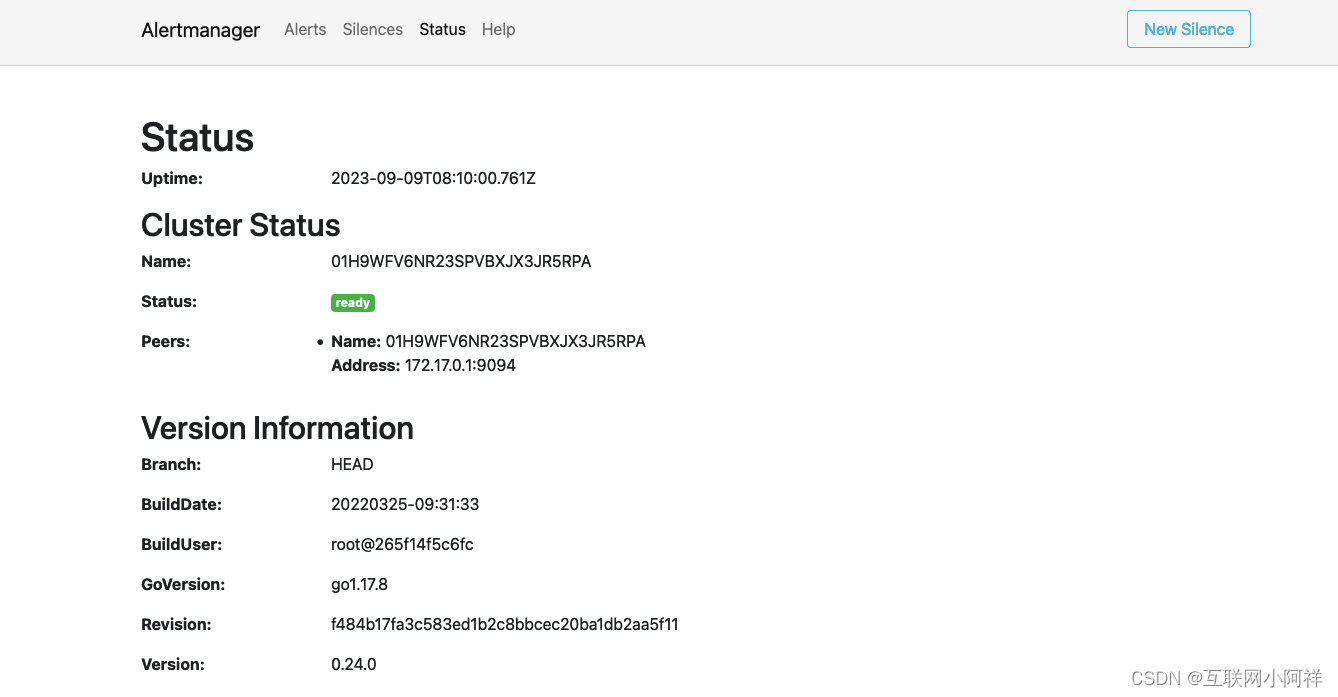
Task: Click the GoVersion: label
Action: tap(183, 585)
